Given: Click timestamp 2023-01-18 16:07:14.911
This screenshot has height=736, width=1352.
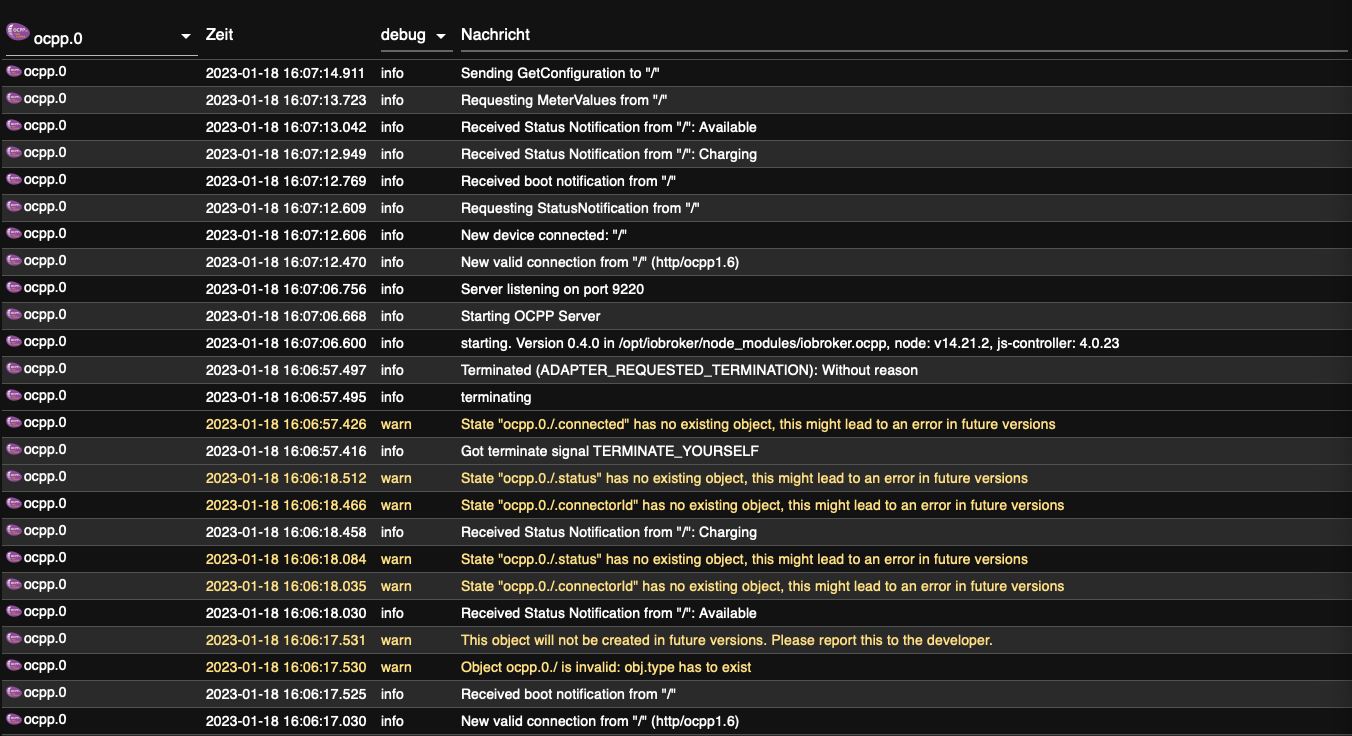Looking at the screenshot, I should click(286, 73).
